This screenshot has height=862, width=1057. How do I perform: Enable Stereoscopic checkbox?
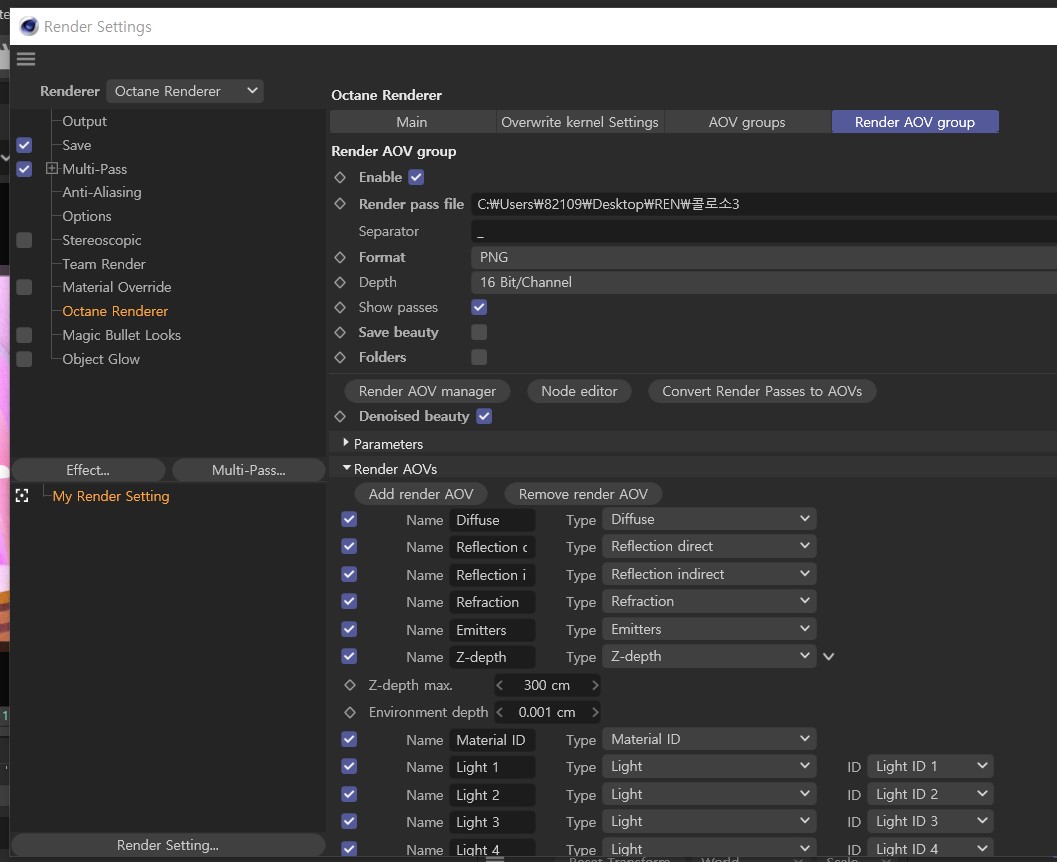(24, 240)
